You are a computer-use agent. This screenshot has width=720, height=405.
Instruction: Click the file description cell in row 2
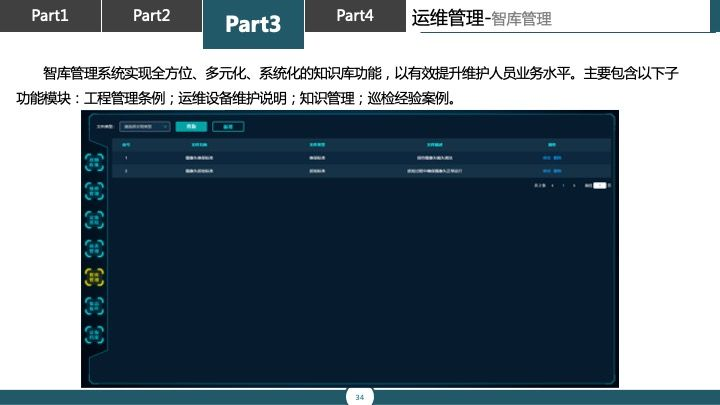click(x=434, y=171)
